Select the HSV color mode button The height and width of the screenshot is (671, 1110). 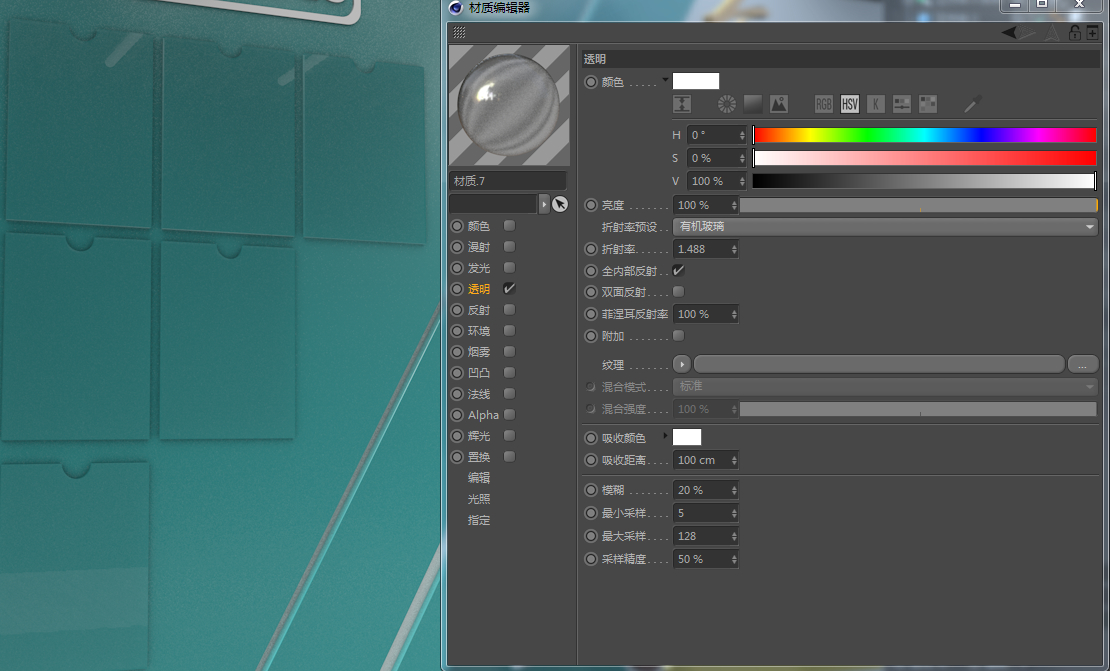[849, 104]
